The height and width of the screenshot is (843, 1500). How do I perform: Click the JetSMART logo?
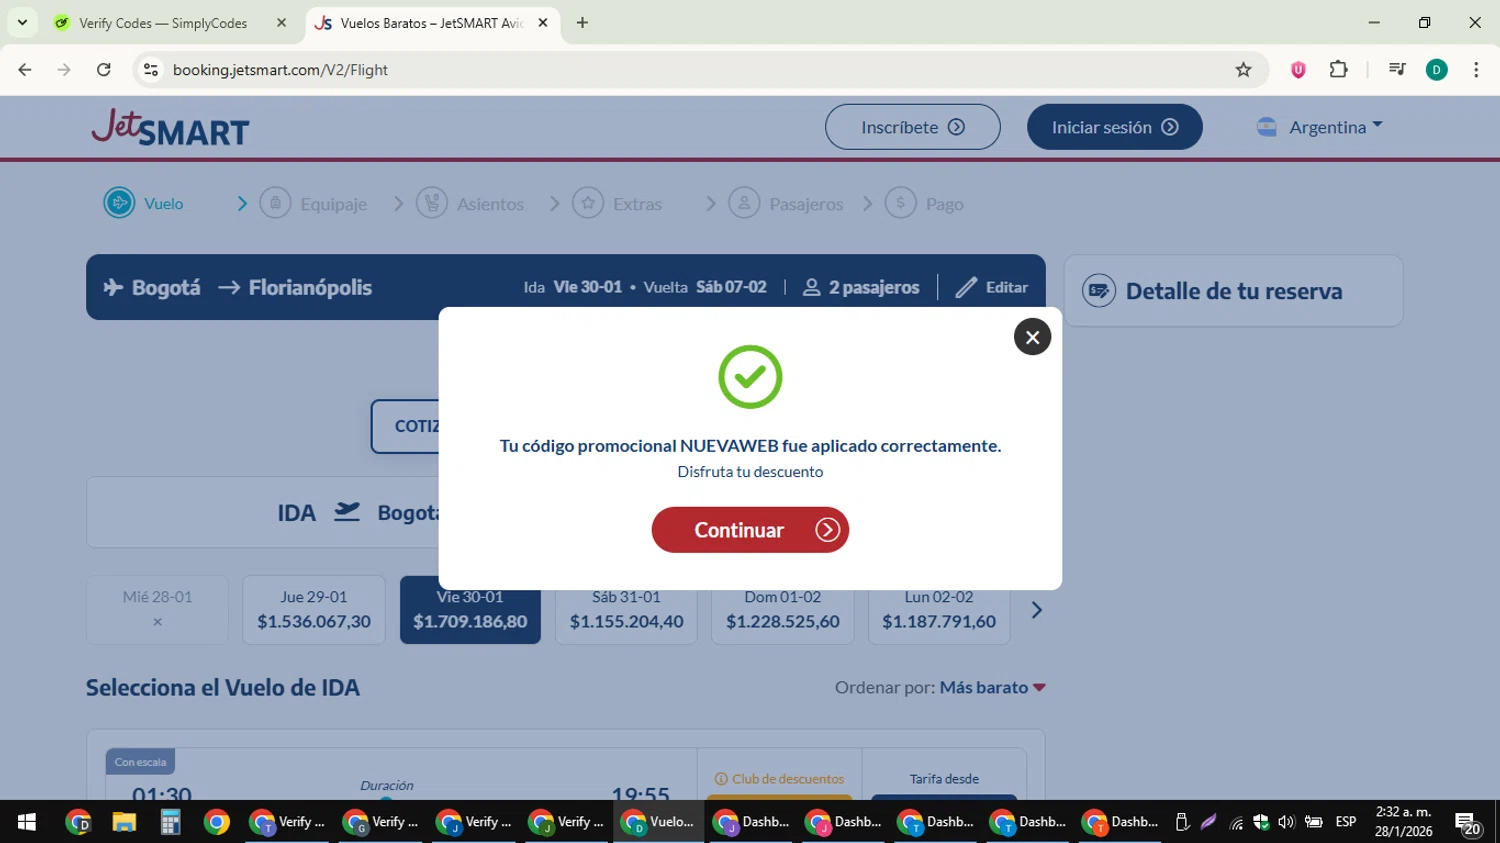170,127
